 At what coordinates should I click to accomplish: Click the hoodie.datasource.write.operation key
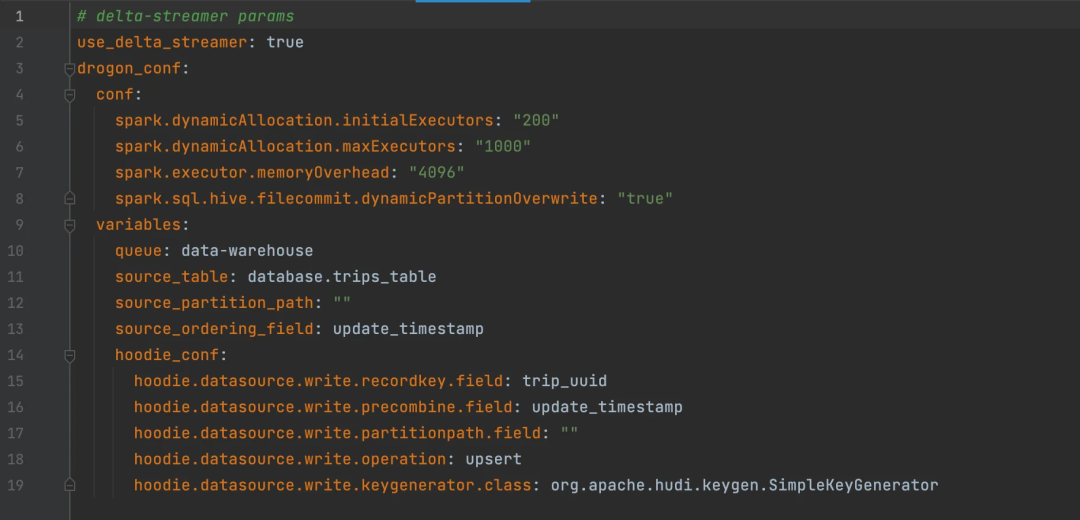pyautogui.click(x=290, y=459)
